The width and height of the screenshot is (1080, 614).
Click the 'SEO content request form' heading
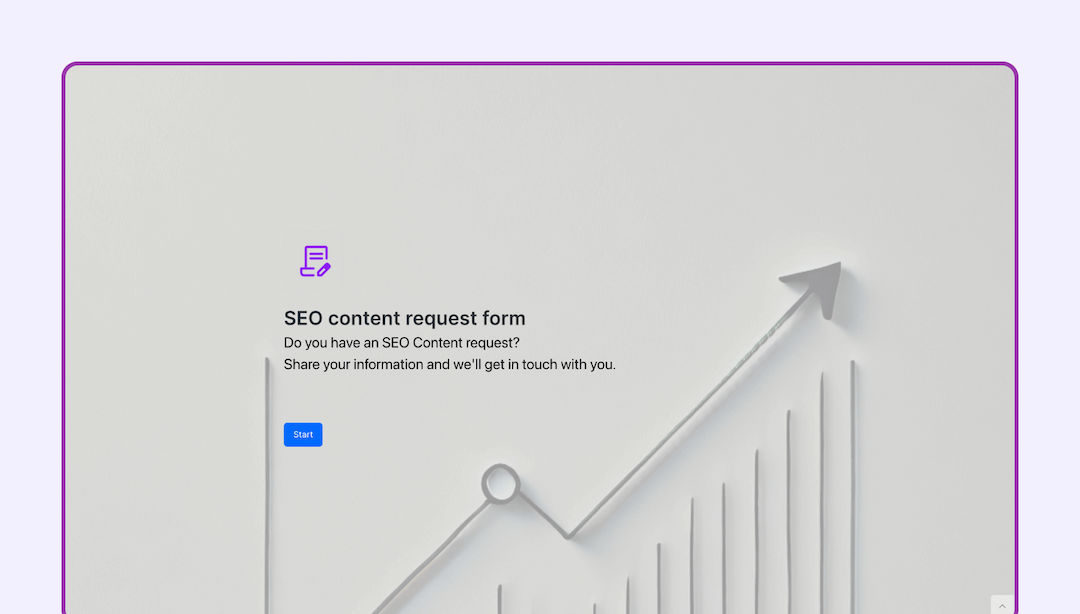coord(404,318)
